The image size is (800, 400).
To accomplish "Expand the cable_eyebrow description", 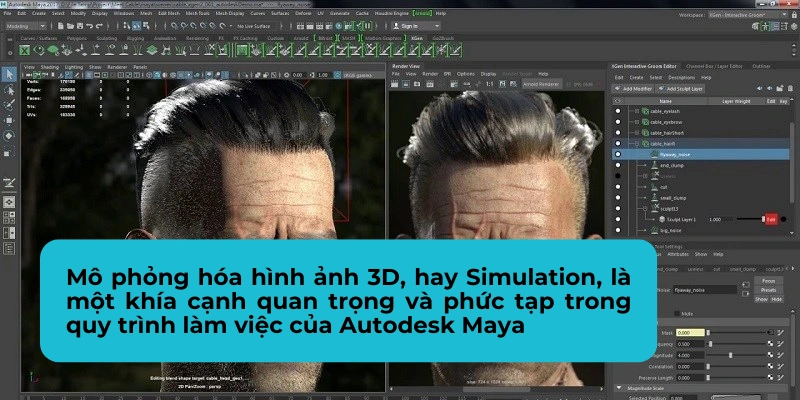I will click(x=636, y=122).
